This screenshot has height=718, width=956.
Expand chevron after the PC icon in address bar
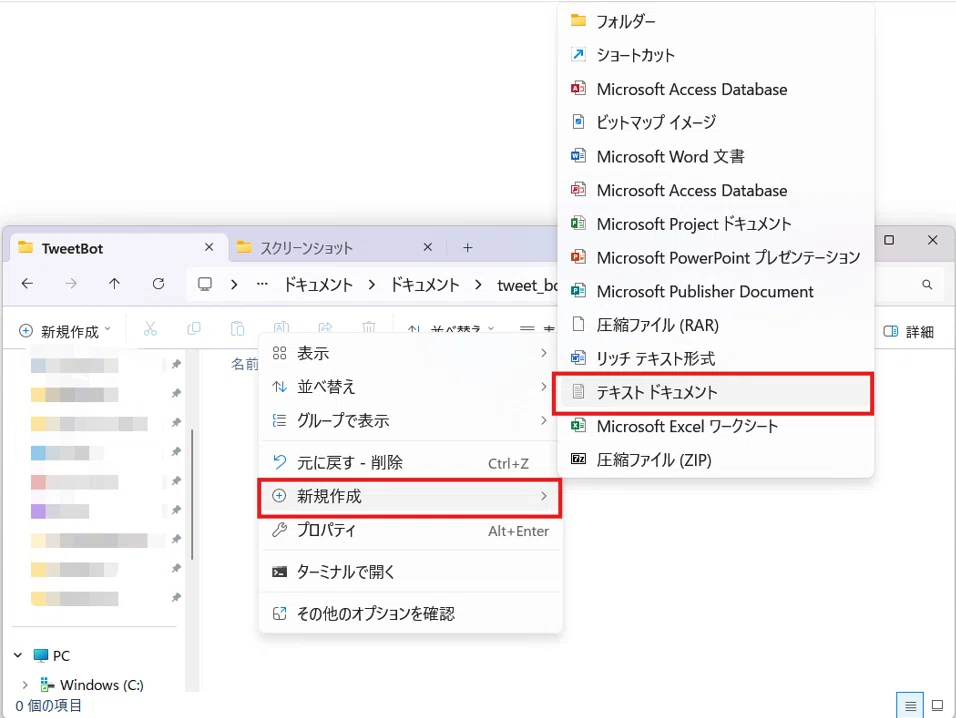[234, 285]
